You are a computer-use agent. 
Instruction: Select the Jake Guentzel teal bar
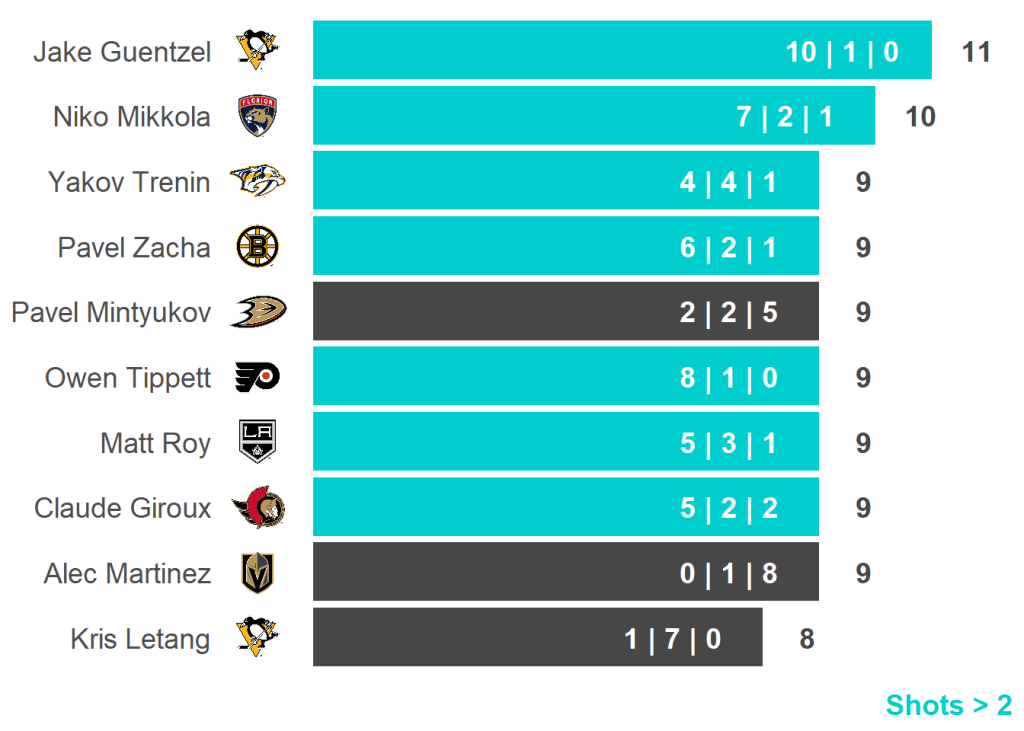click(x=622, y=50)
